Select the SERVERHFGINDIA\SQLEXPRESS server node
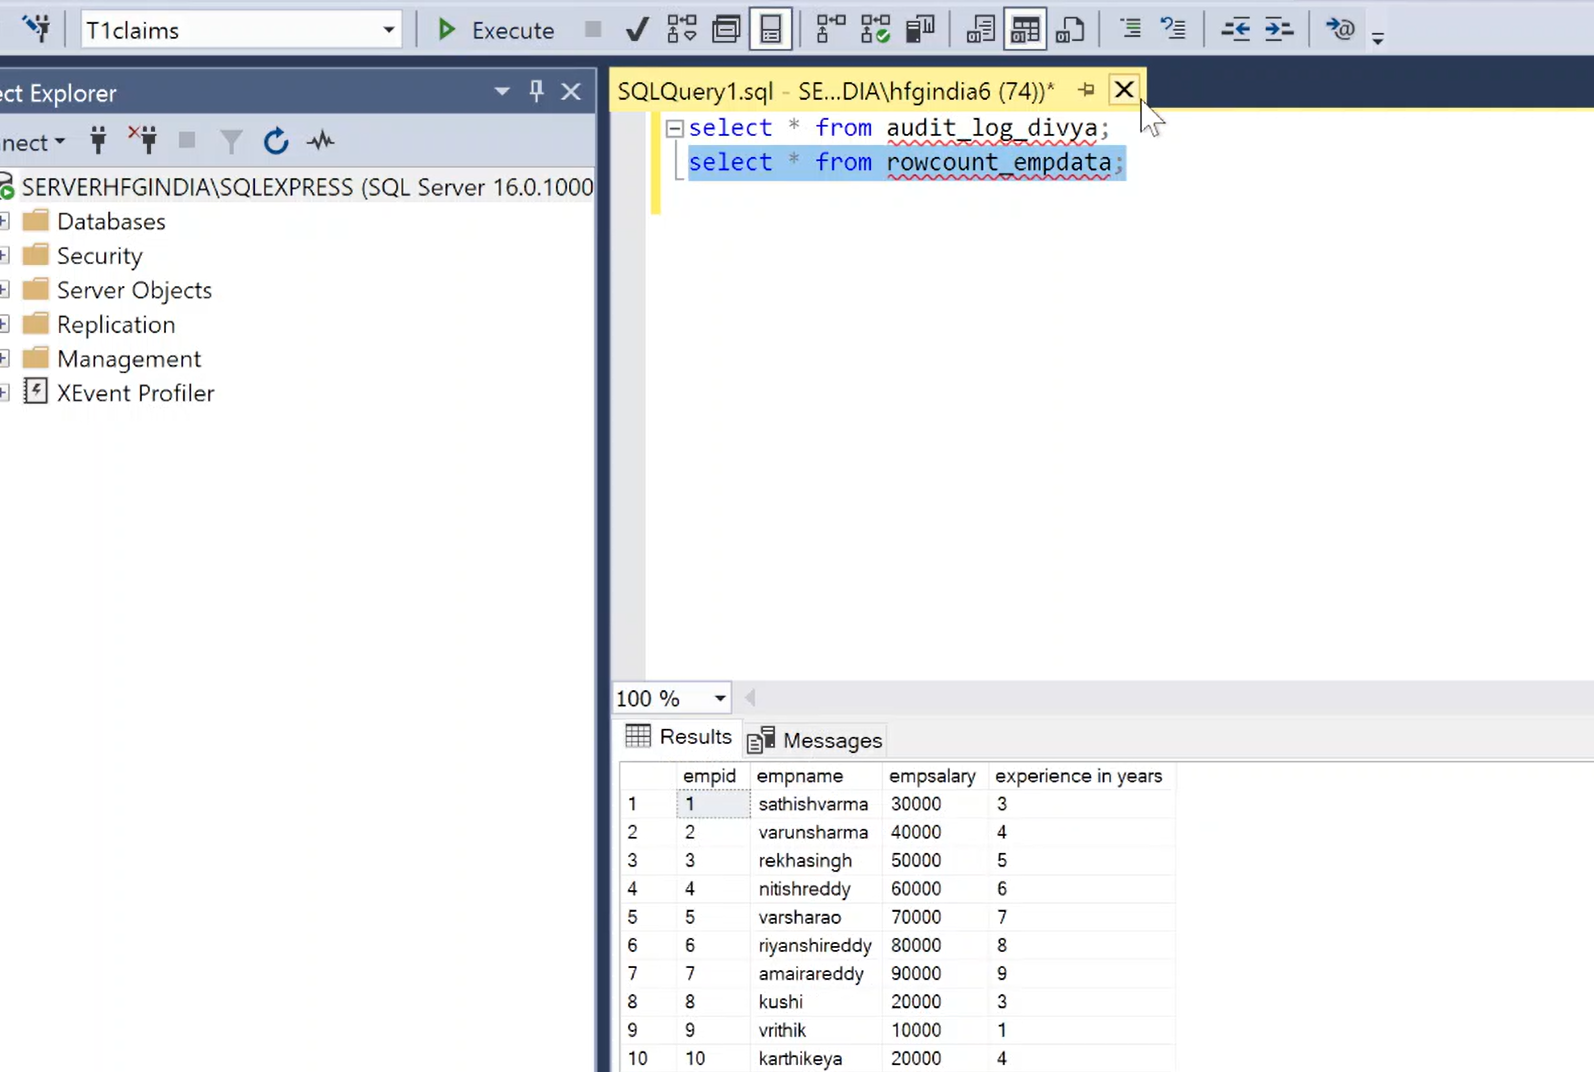The width and height of the screenshot is (1594, 1072). 307,187
